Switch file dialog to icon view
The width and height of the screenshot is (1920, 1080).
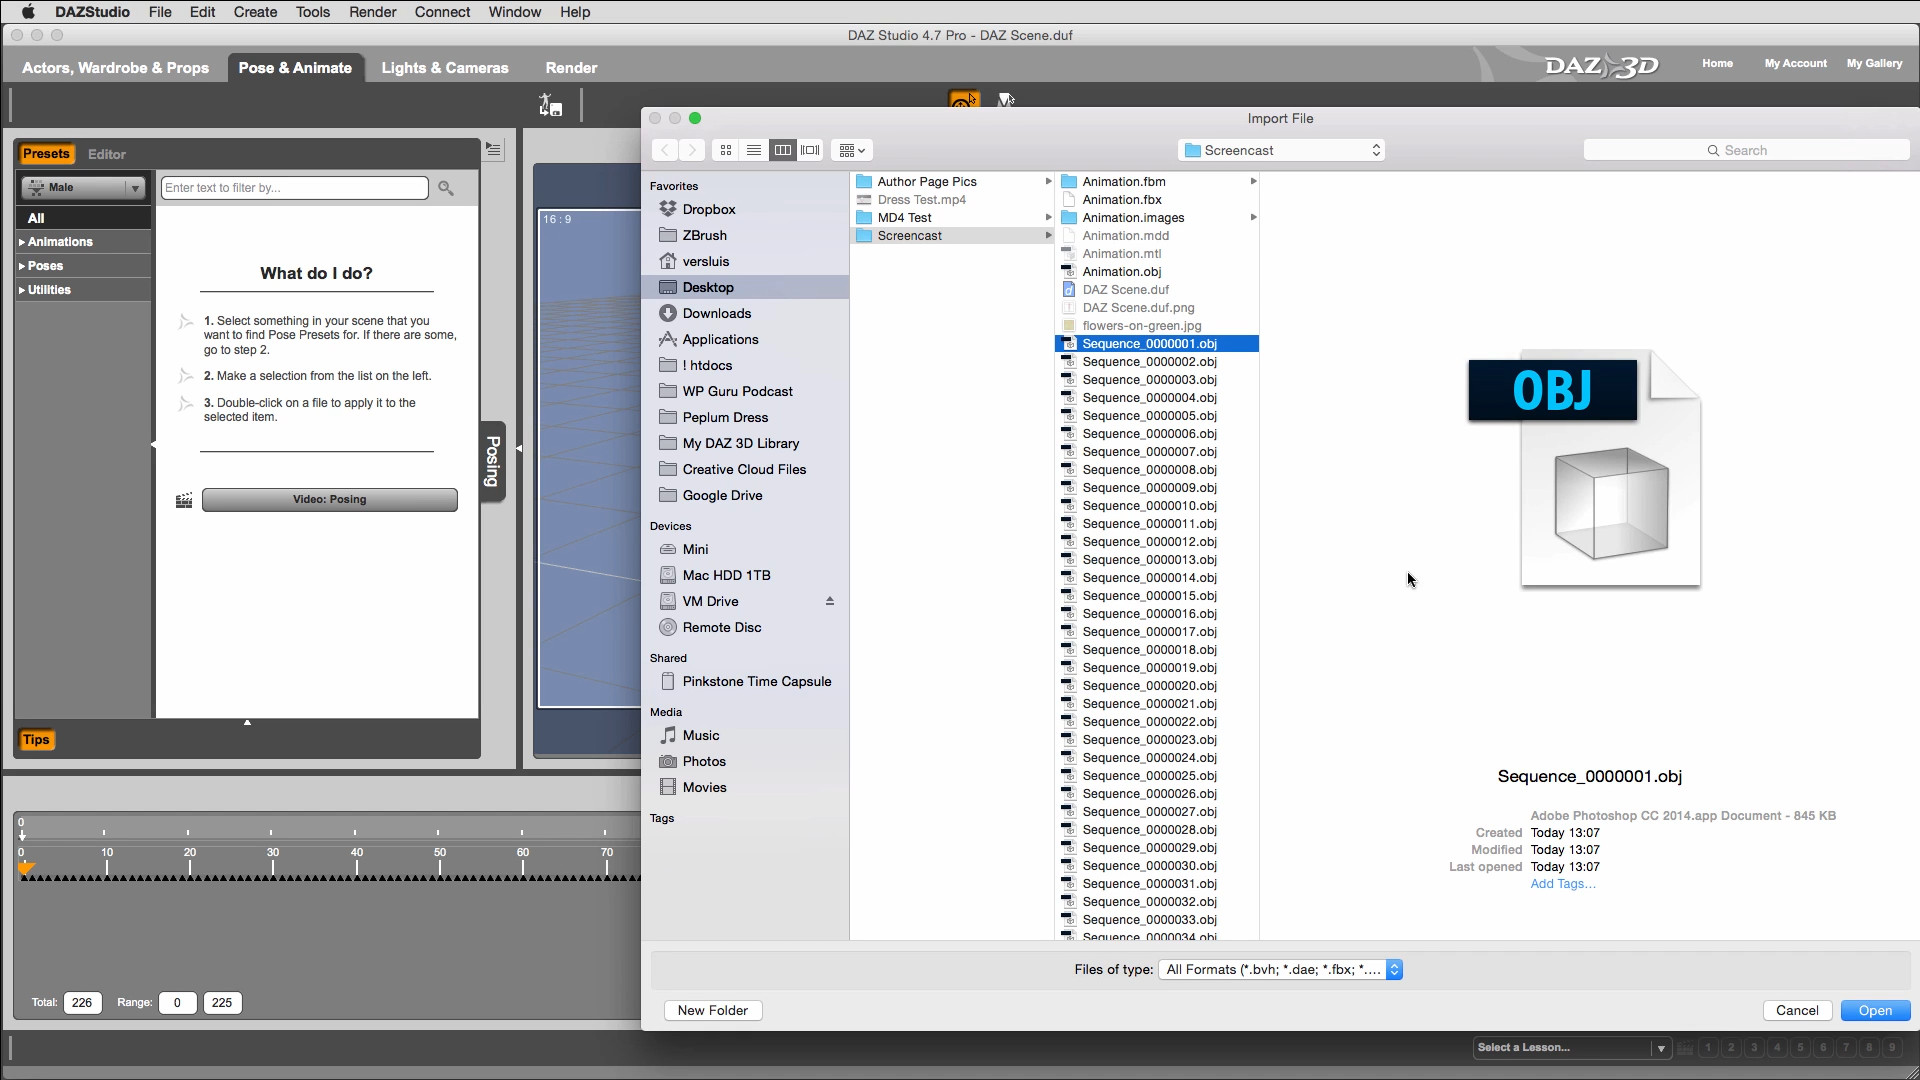726,150
